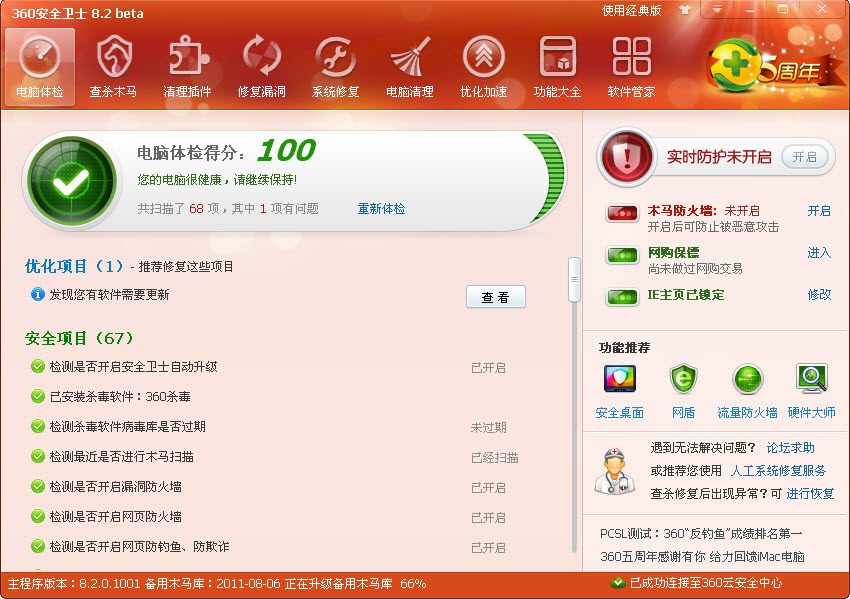850x599 pixels.
Task: Click the scan list scrollbar thumb
Action: pyautogui.click(x=574, y=280)
